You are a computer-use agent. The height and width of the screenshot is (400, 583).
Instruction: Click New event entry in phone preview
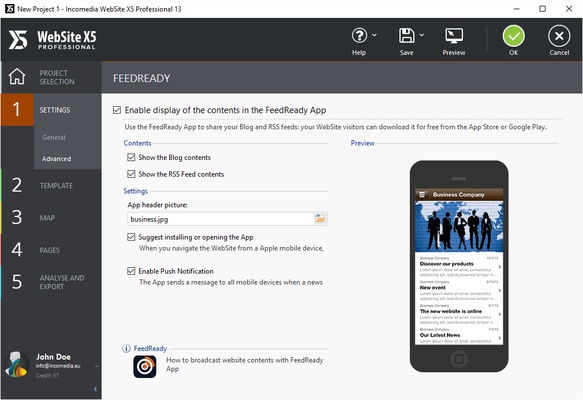(459, 291)
